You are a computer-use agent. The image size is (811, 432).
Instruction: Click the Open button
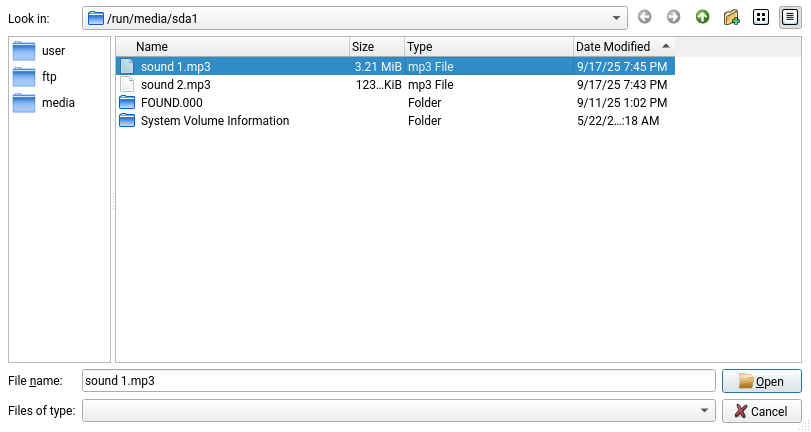(x=761, y=381)
